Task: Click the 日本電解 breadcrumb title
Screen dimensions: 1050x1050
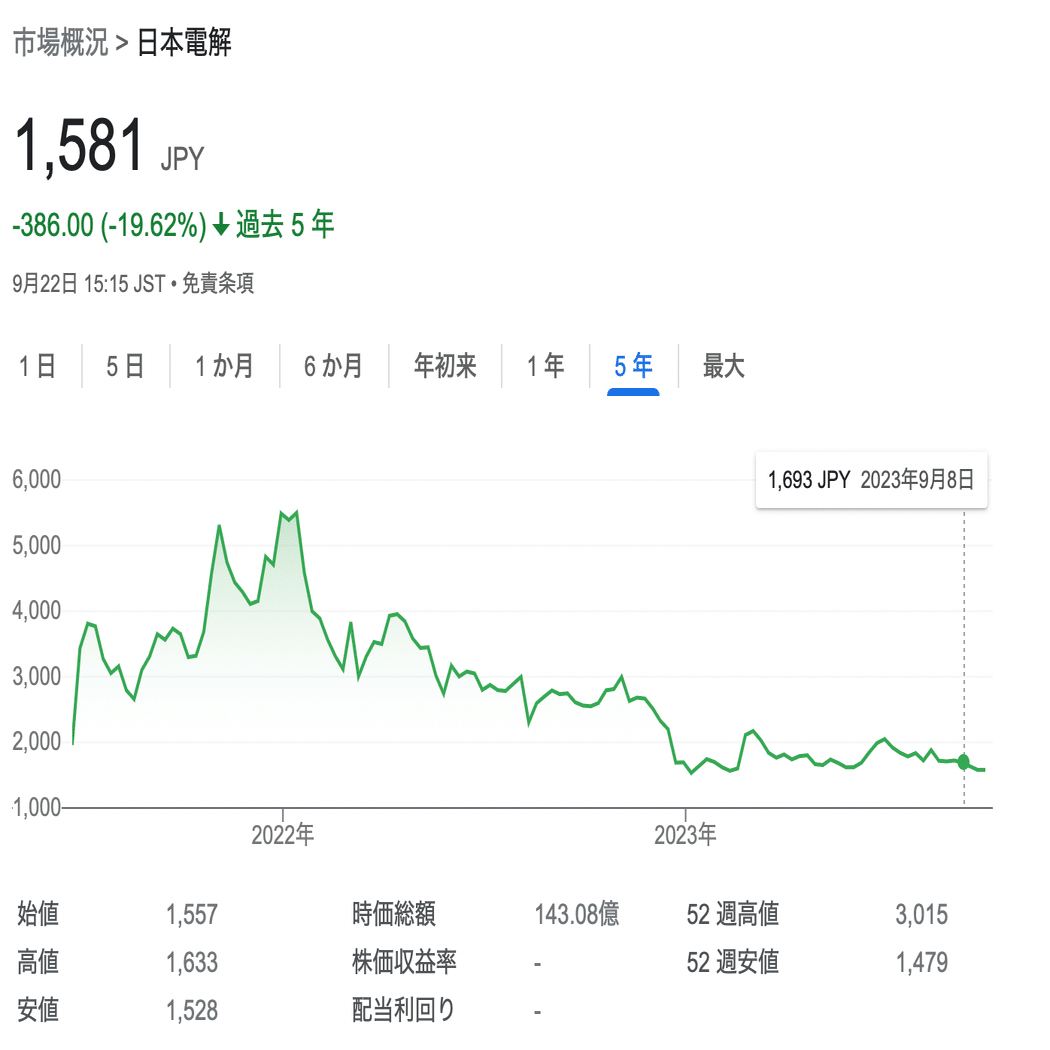Action: (184, 43)
